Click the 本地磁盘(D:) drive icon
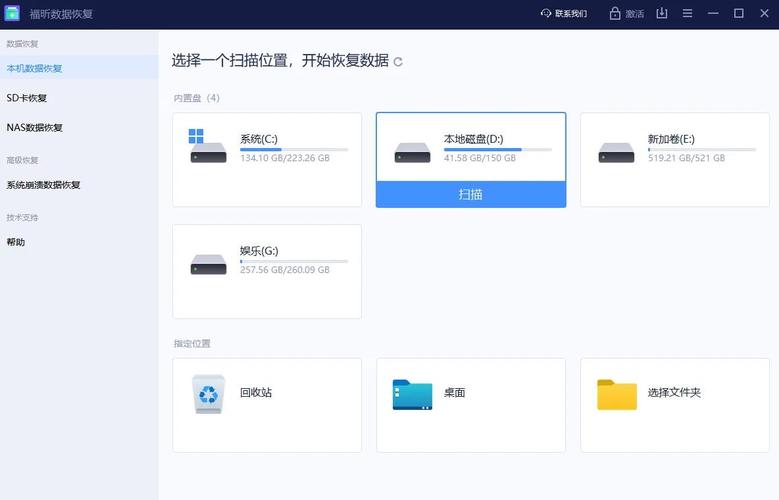The image size is (779, 500). [x=412, y=152]
